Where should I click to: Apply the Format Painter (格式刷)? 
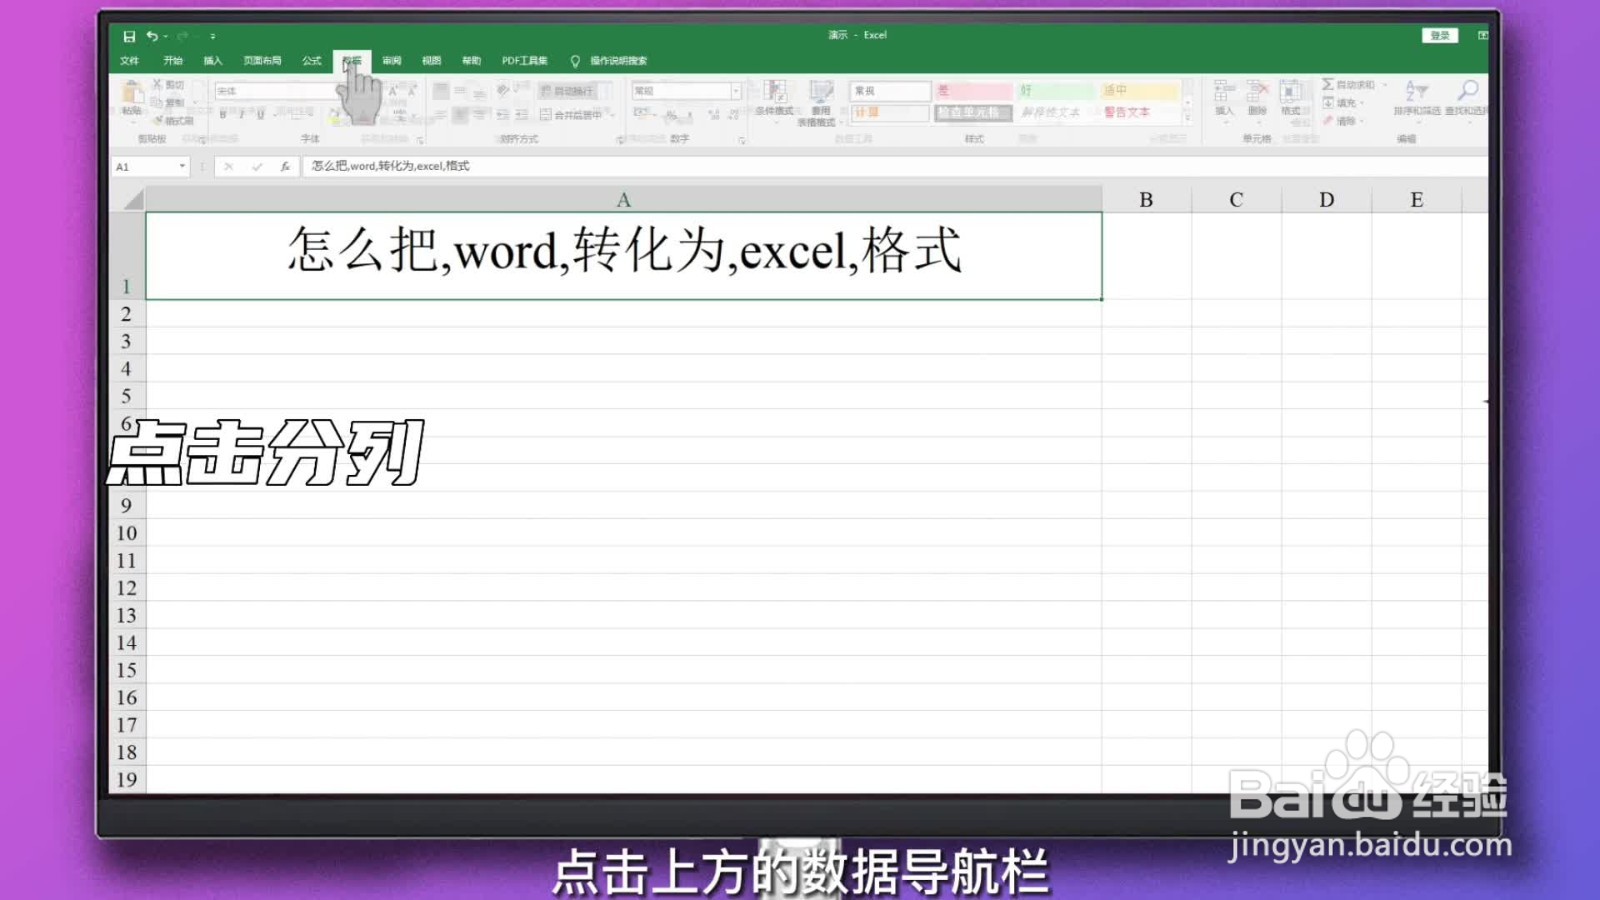point(173,121)
